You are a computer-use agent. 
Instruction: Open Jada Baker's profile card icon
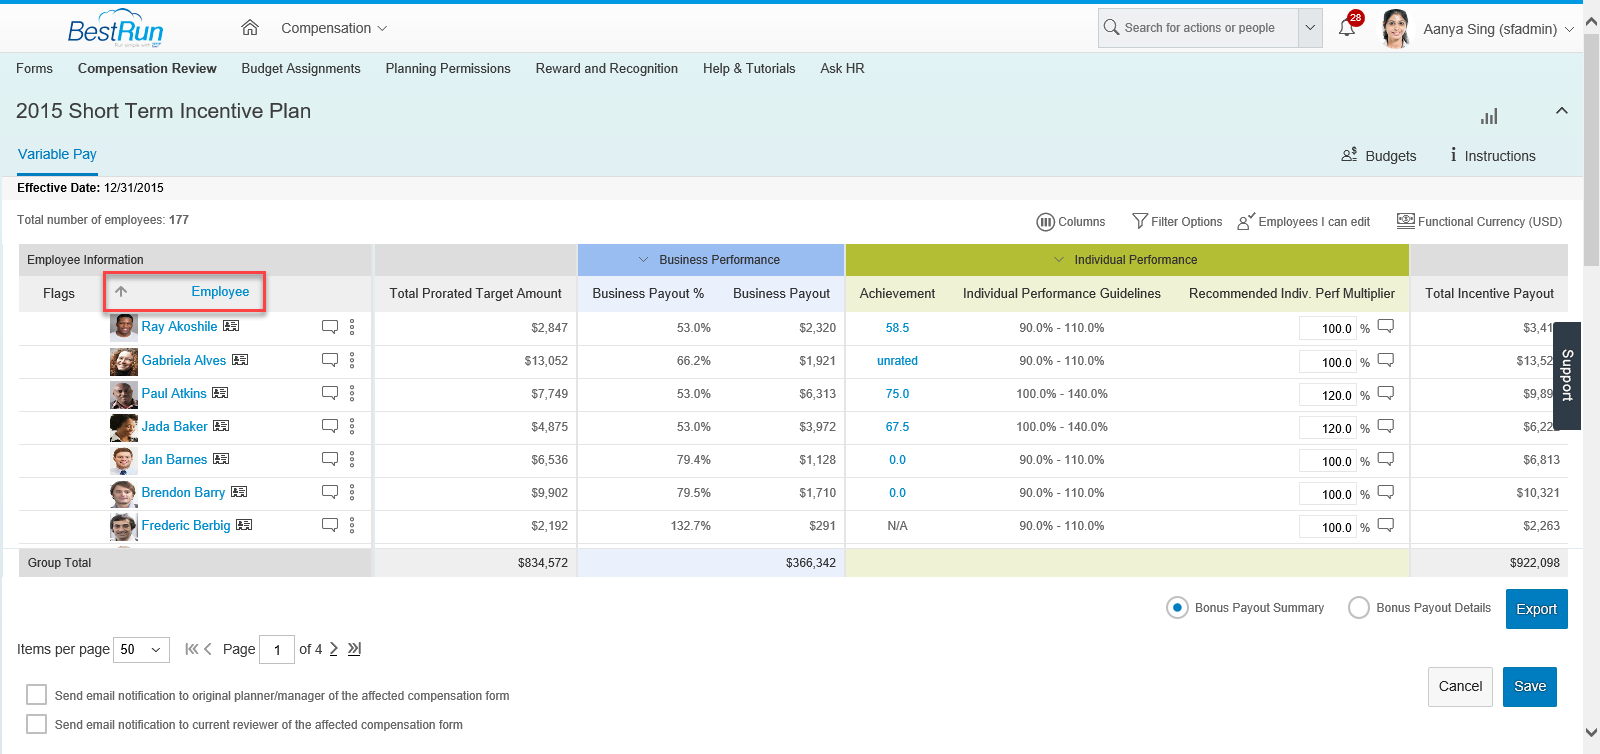coord(221,425)
